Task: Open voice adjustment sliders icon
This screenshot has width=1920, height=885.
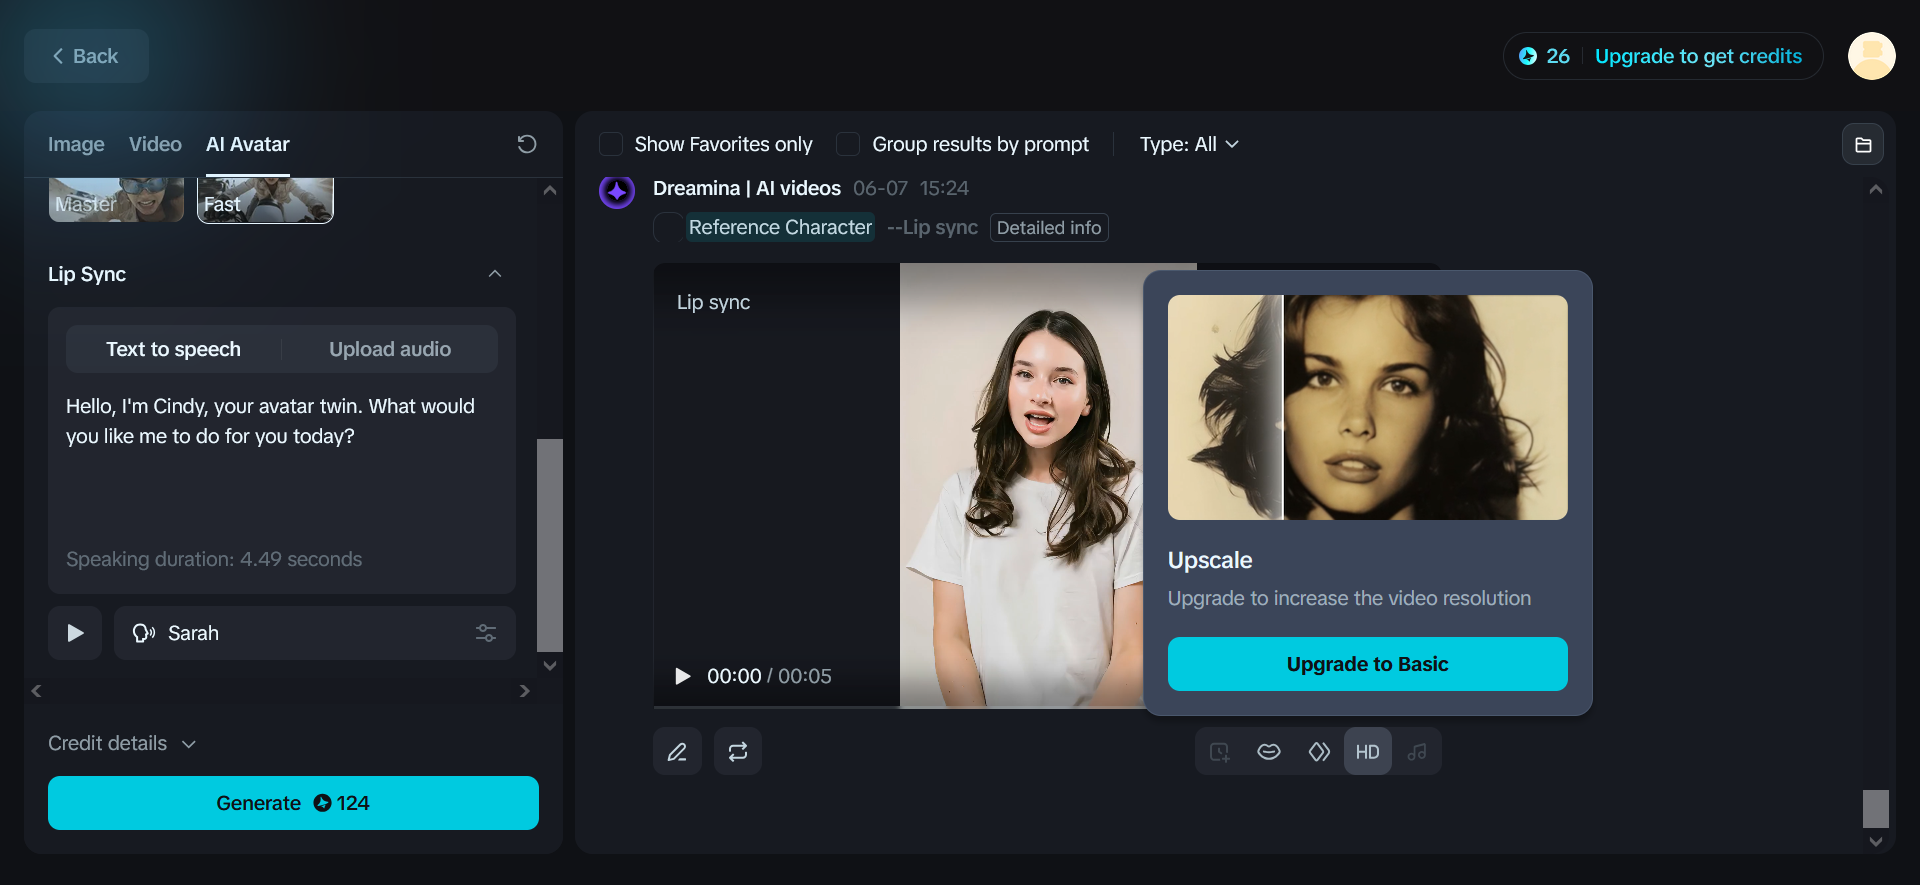Action: click(486, 633)
